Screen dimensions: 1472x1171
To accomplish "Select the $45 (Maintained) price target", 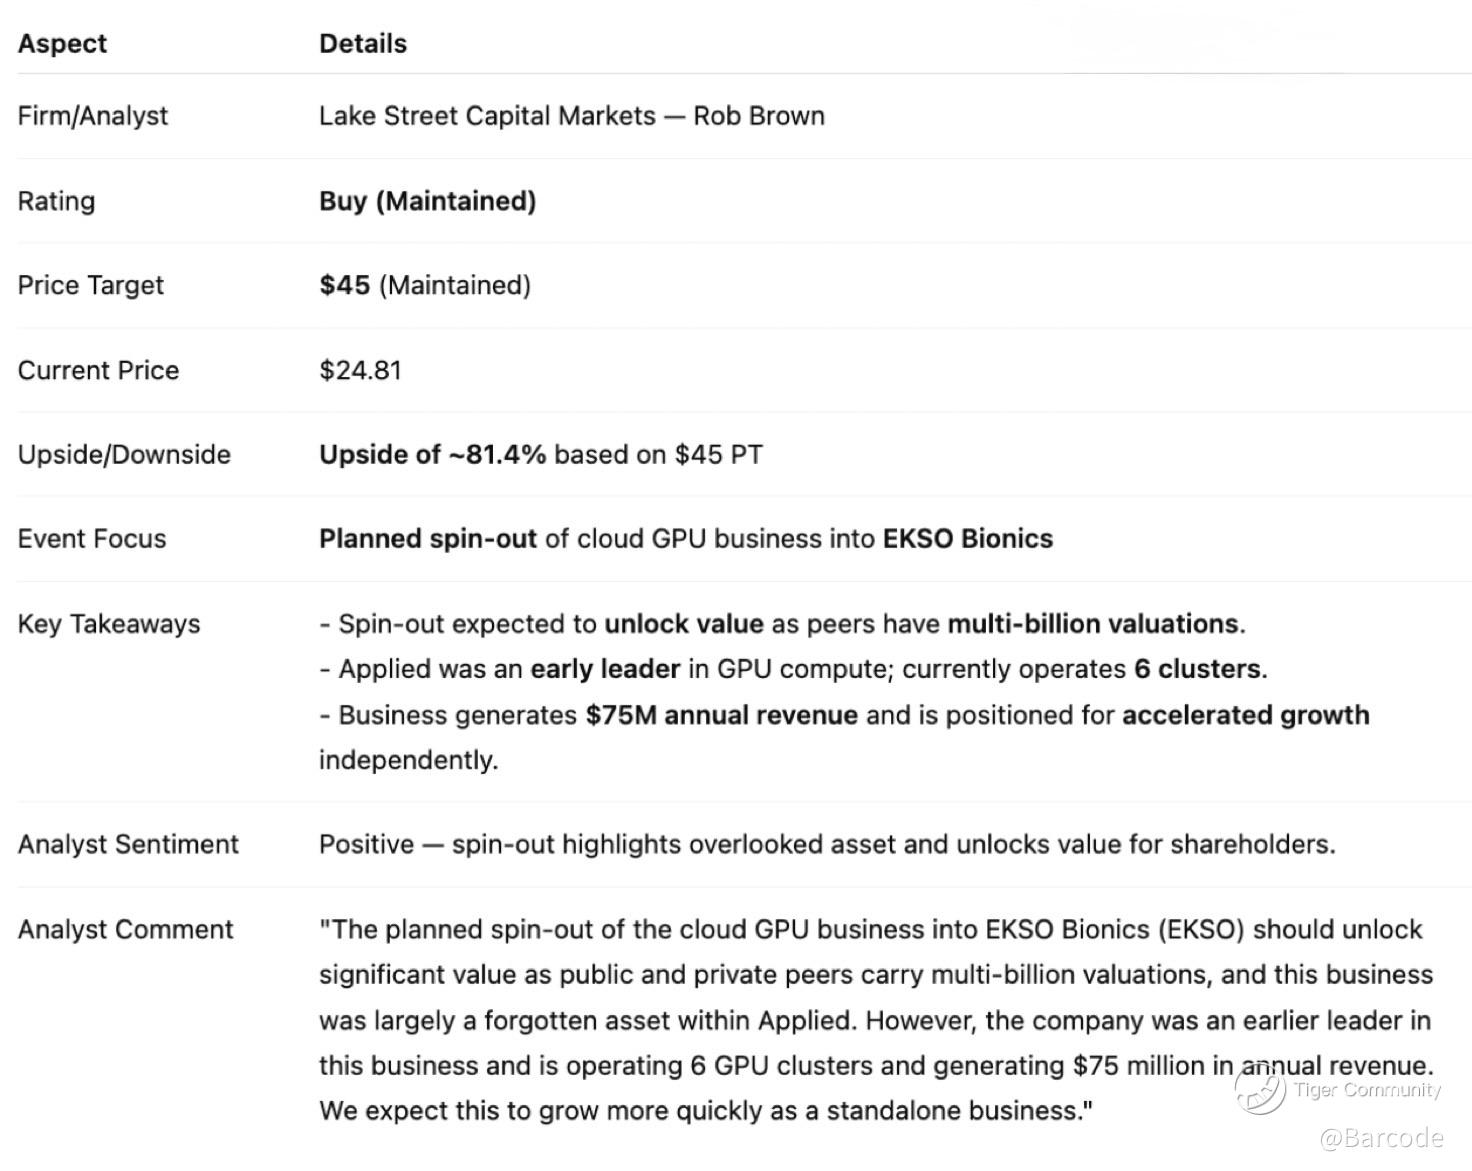I will tap(425, 285).
